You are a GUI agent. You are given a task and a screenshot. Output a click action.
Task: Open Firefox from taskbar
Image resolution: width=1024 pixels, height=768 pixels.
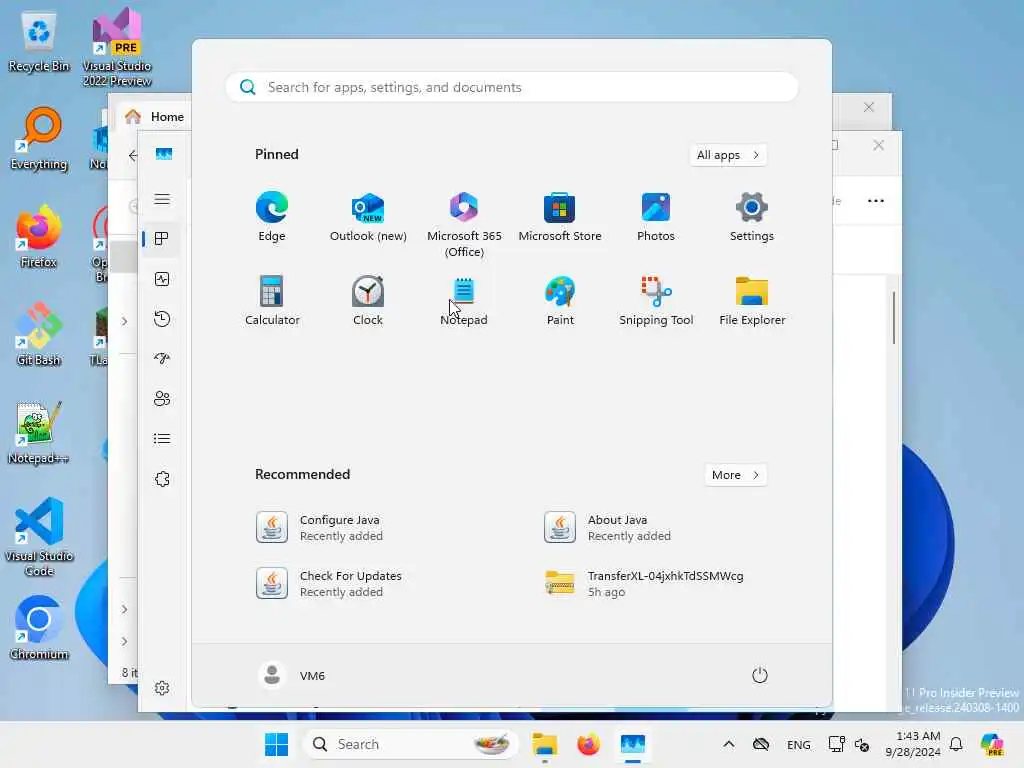588,744
